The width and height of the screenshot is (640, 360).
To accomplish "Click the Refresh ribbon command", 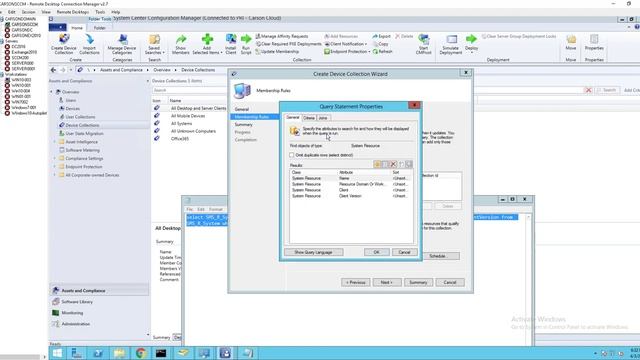I will click(382, 51).
